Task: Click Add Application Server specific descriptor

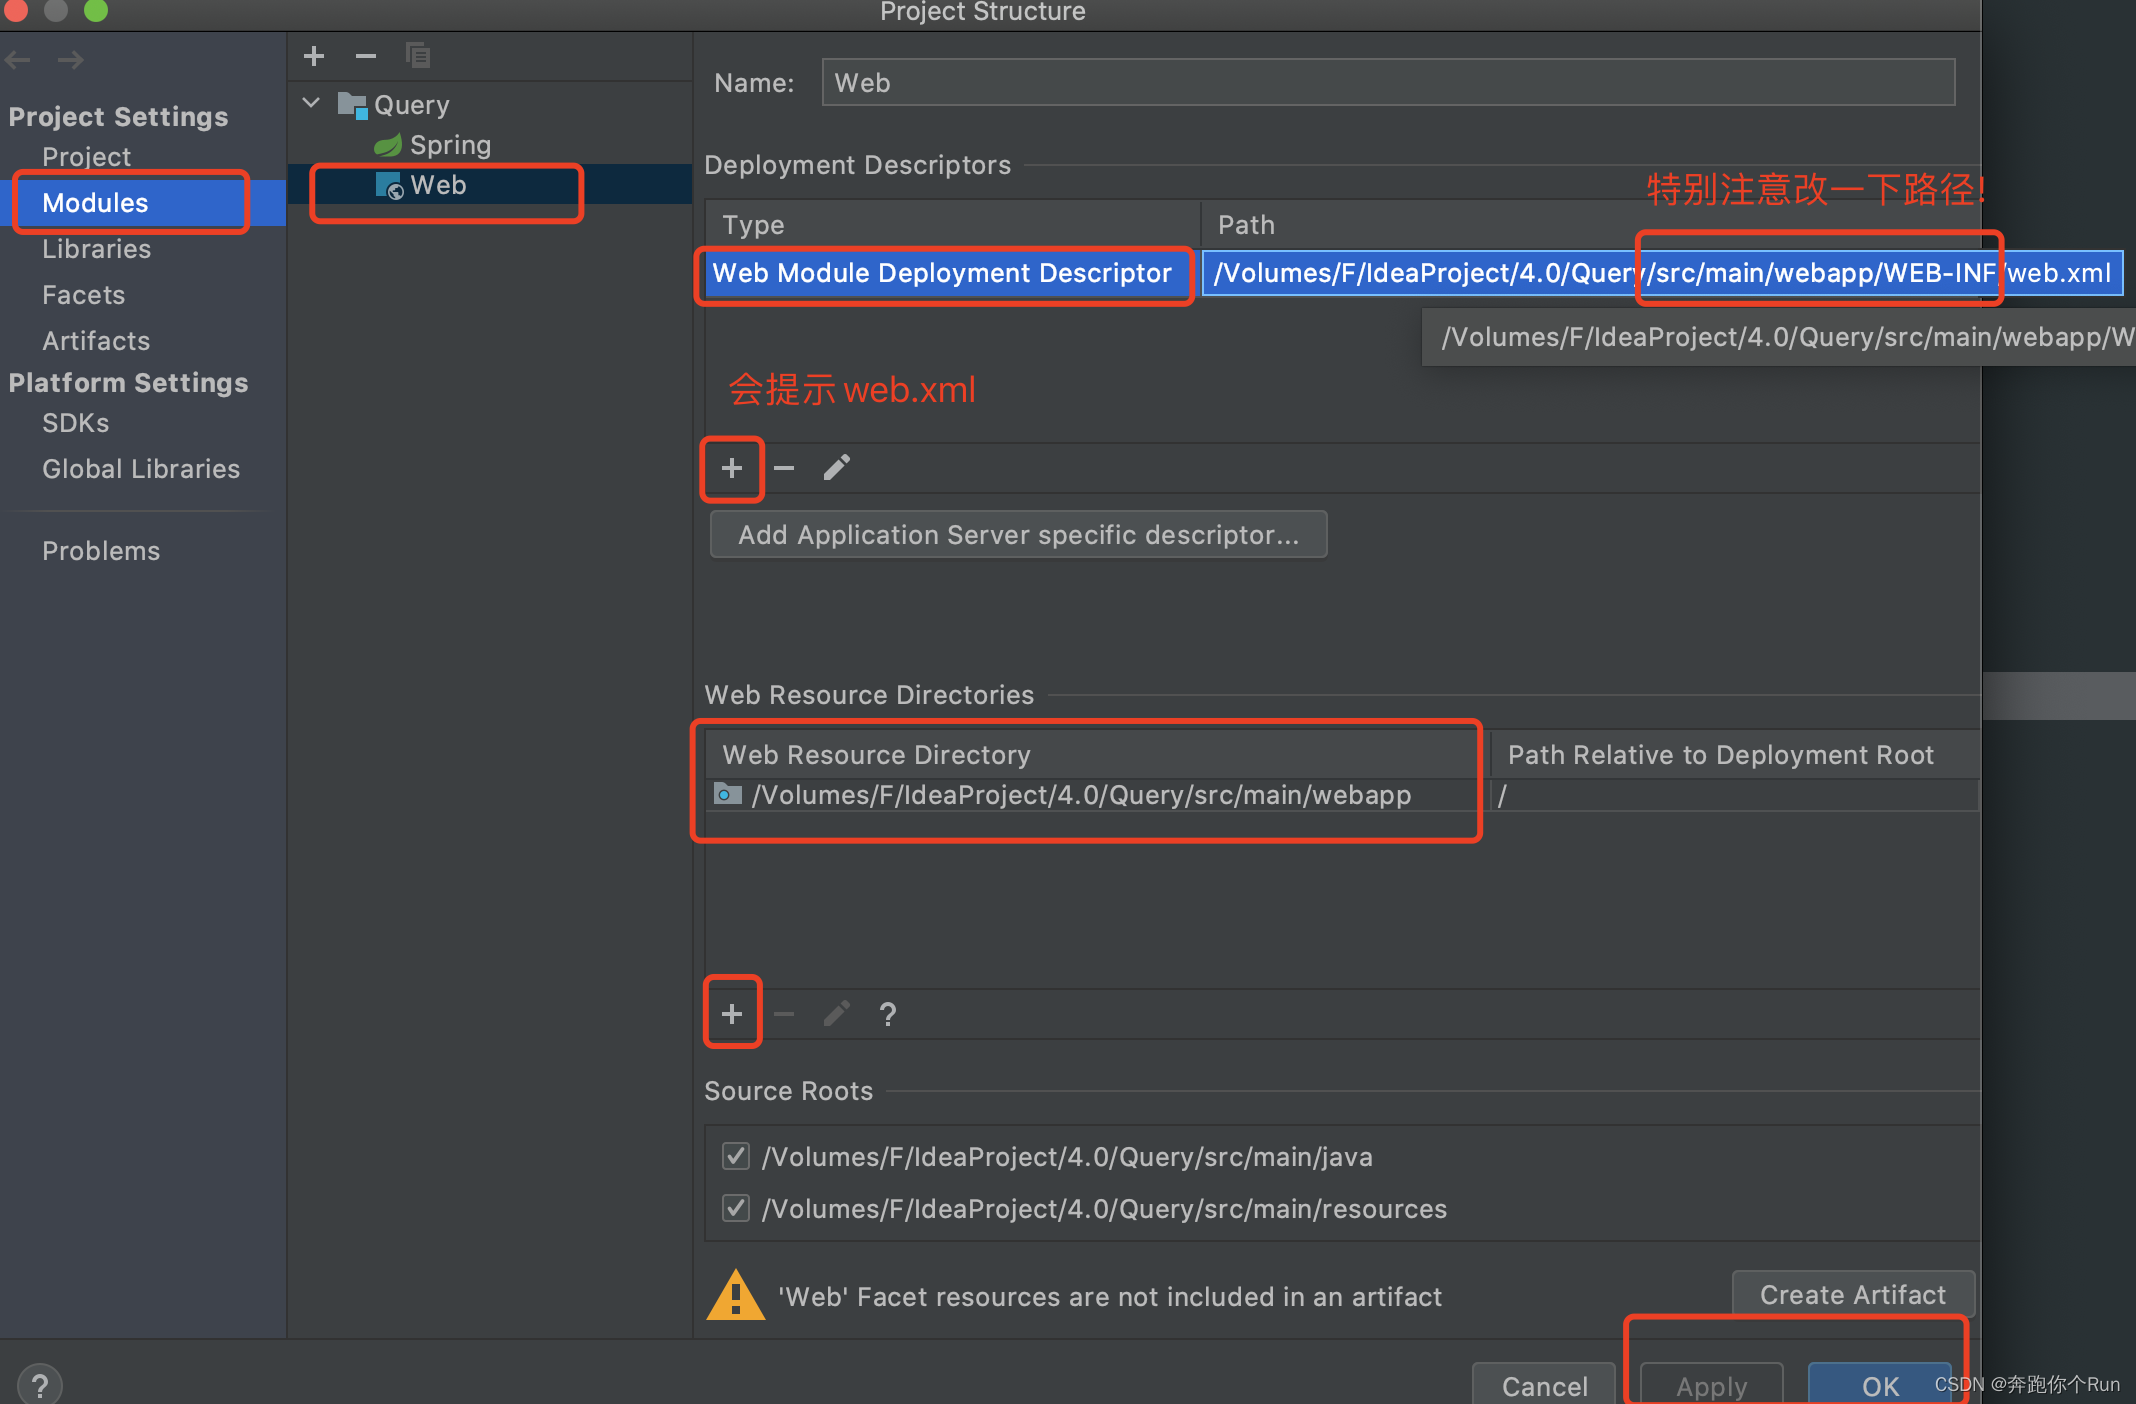Action: click(x=1017, y=534)
